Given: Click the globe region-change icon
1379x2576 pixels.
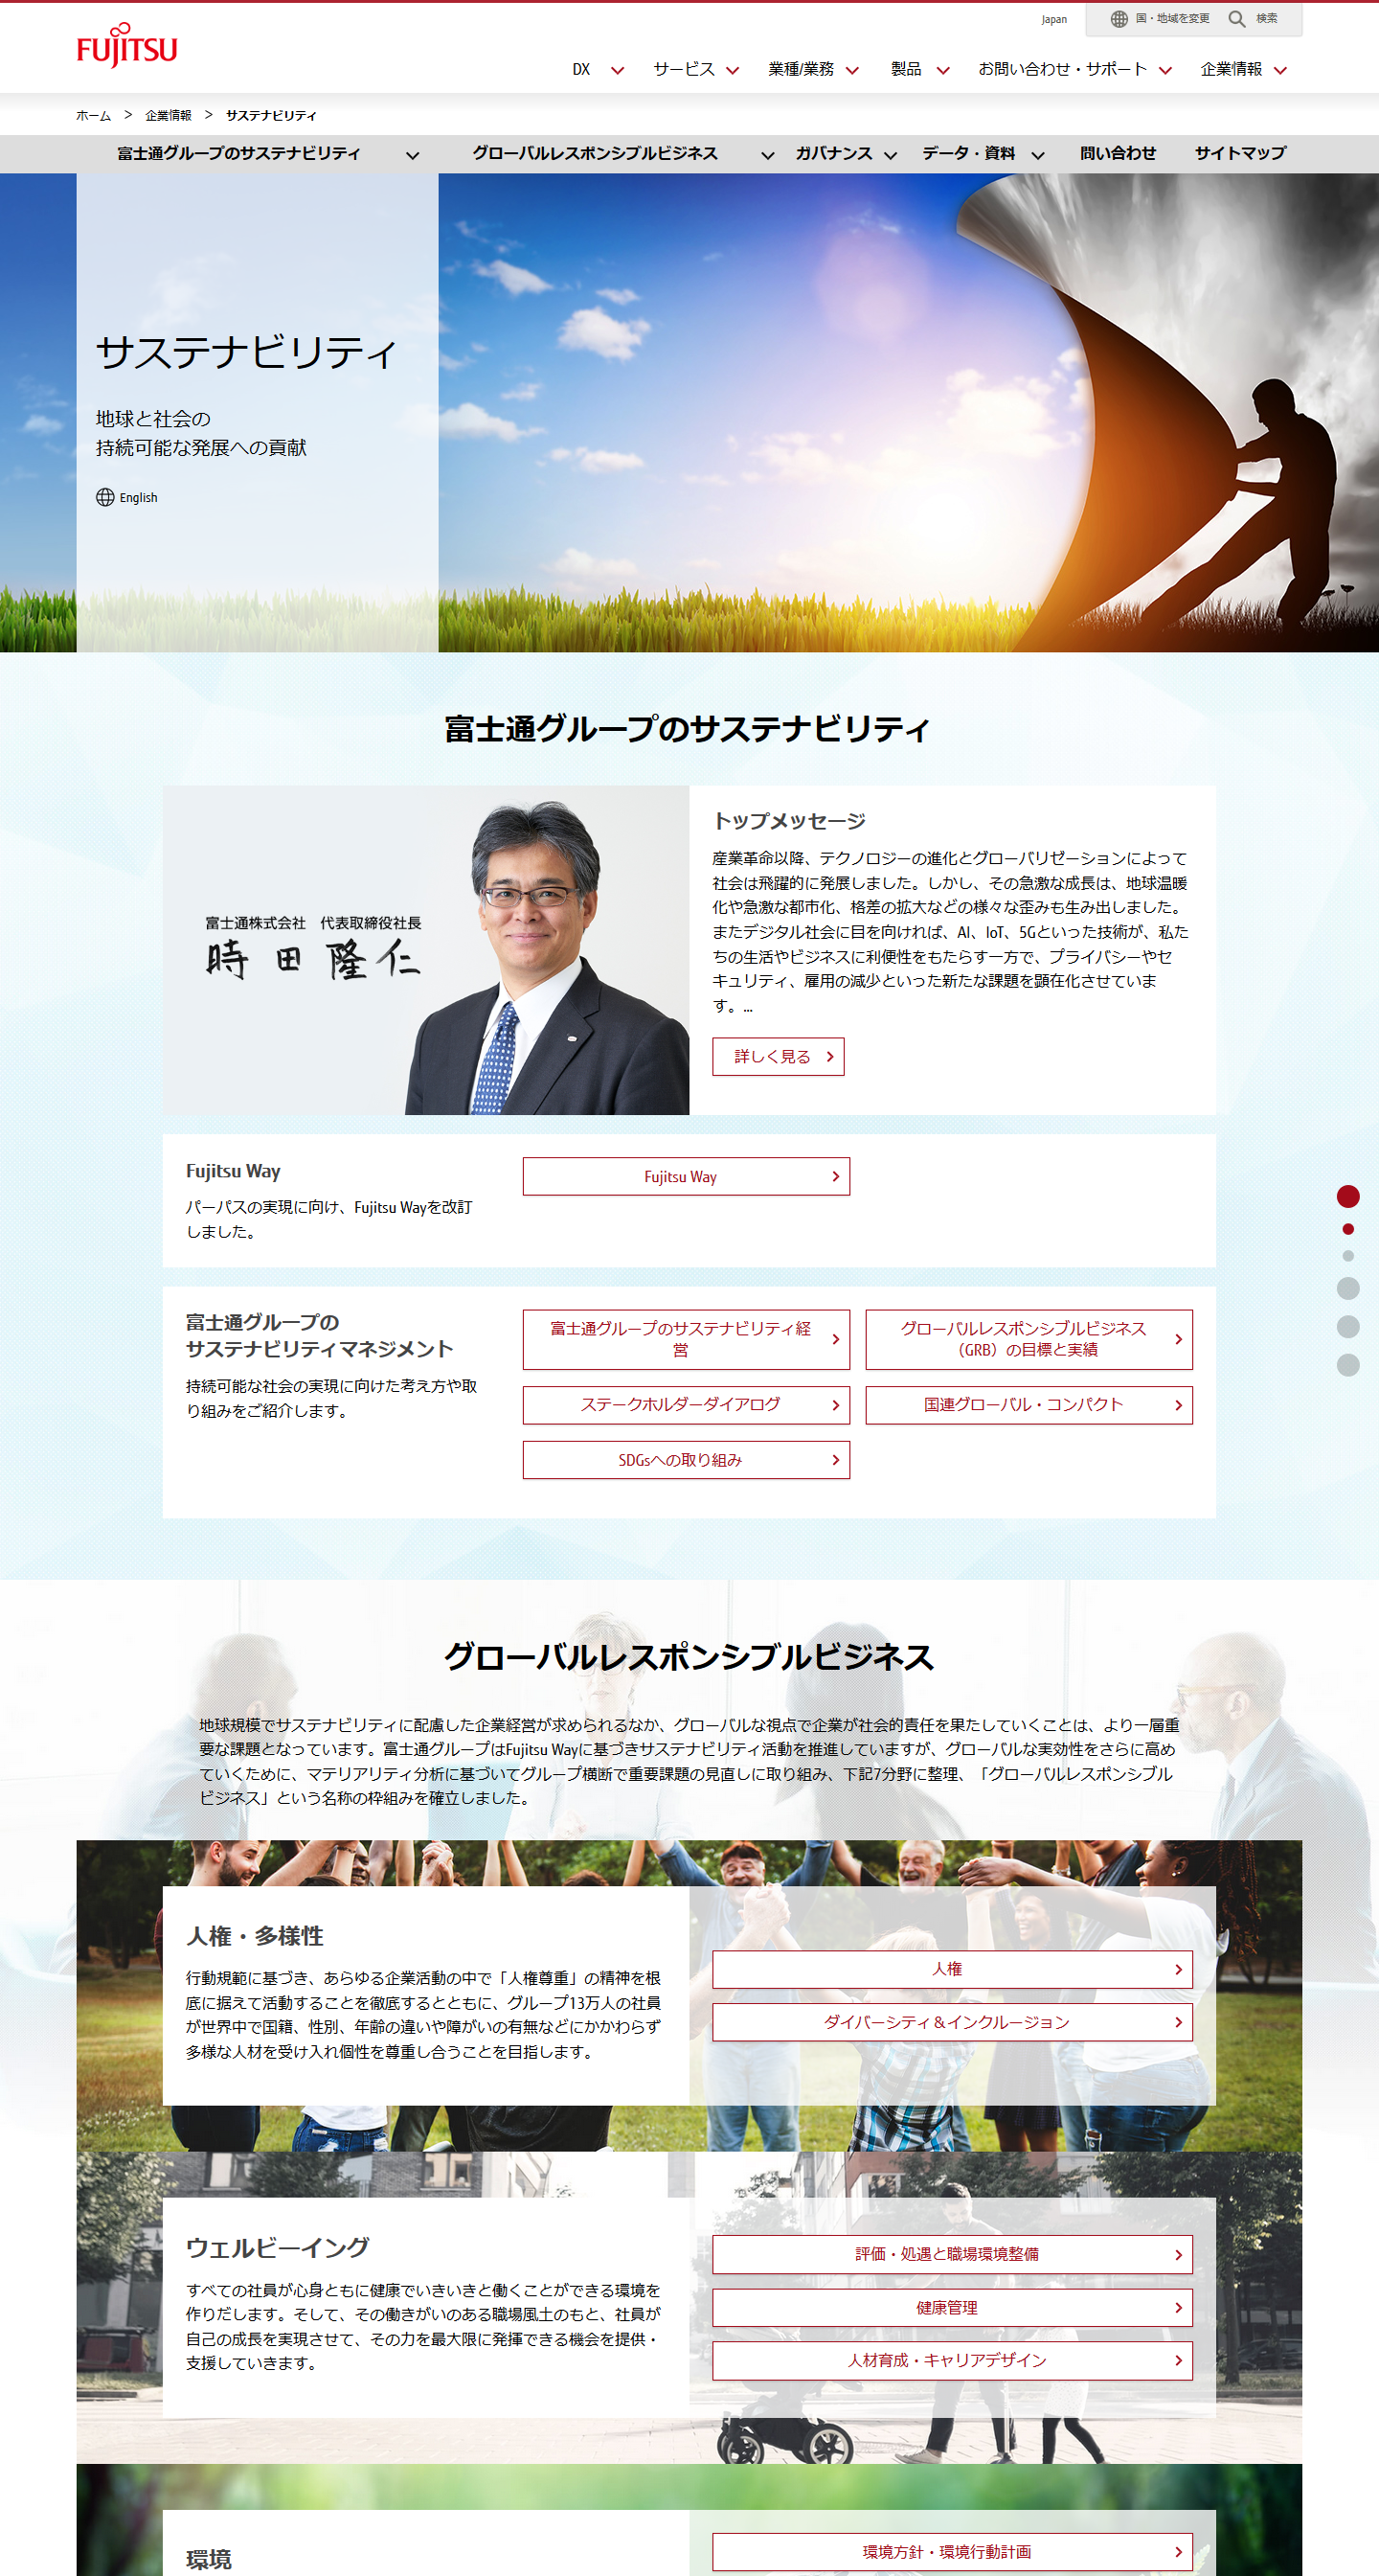Looking at the screenshot, I should point(1119,19).
